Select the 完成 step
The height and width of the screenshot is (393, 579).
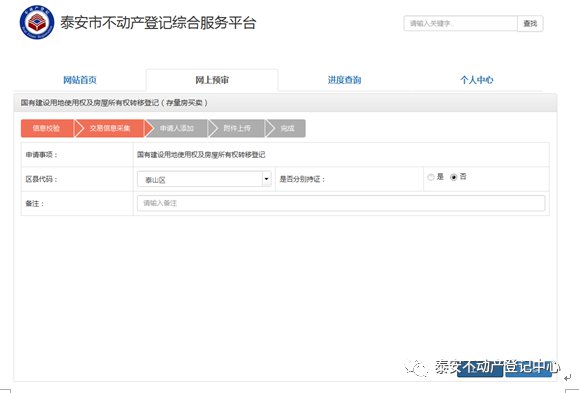287,128
